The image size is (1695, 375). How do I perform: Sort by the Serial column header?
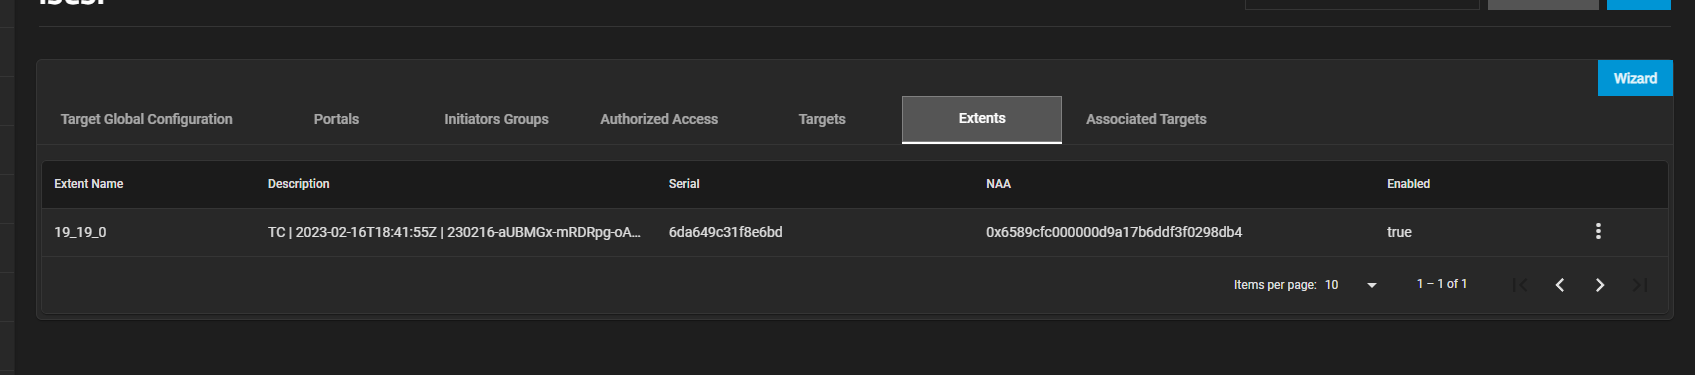[x=684, y=184]
